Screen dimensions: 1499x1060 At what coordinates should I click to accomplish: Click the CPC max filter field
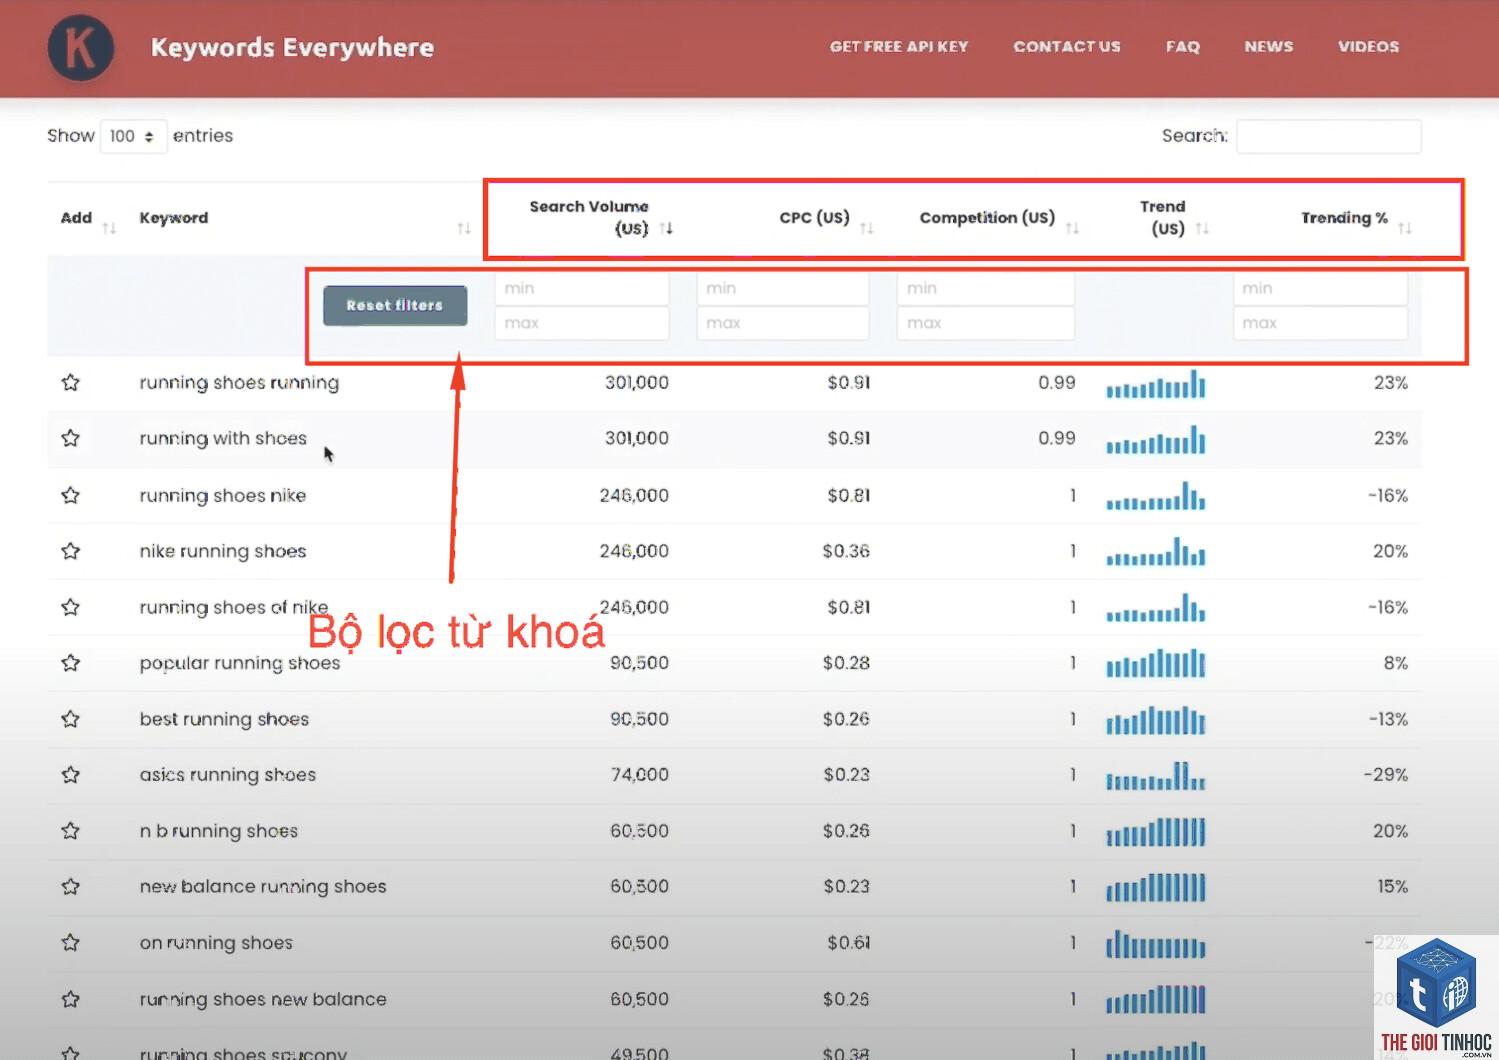[783, 323]
